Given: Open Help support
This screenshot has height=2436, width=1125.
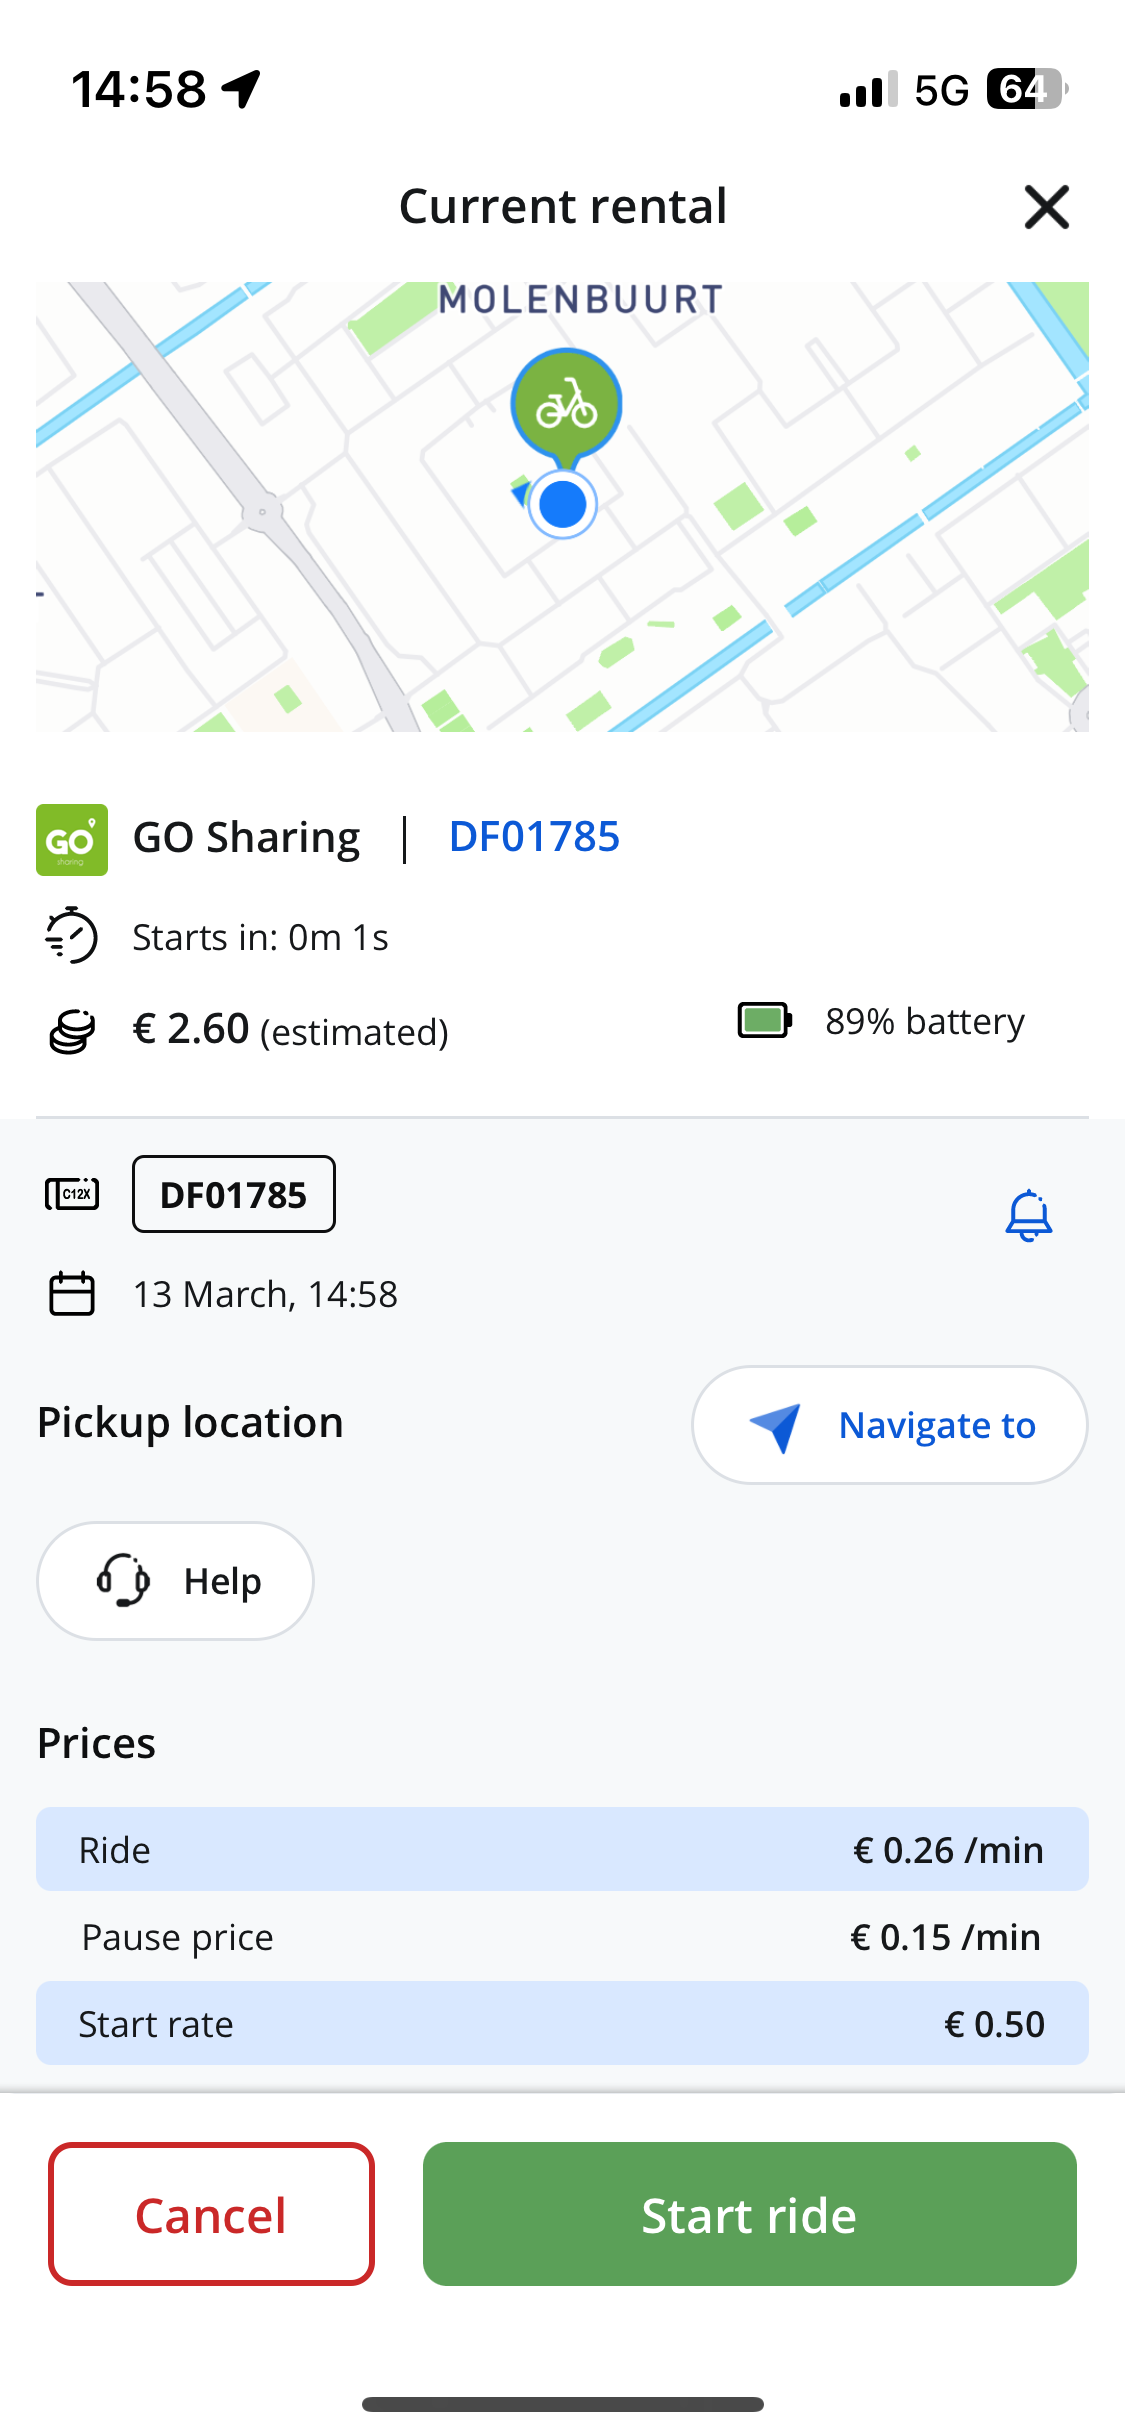Looking at the screenshot, I should coord(175,1581).
